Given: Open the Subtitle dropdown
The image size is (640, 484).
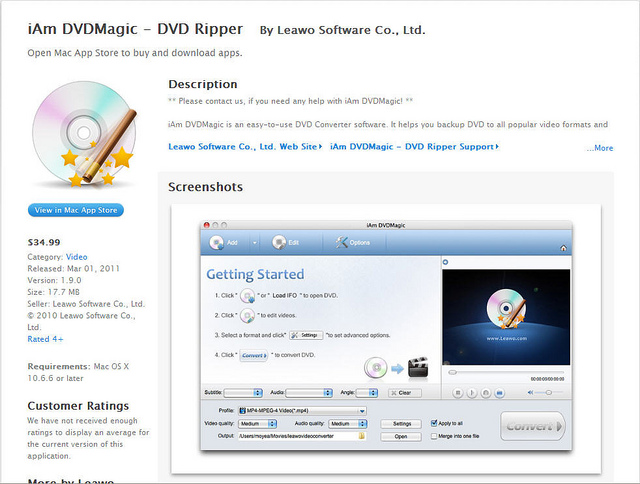Looking at the screenshot, I should 243,393.
